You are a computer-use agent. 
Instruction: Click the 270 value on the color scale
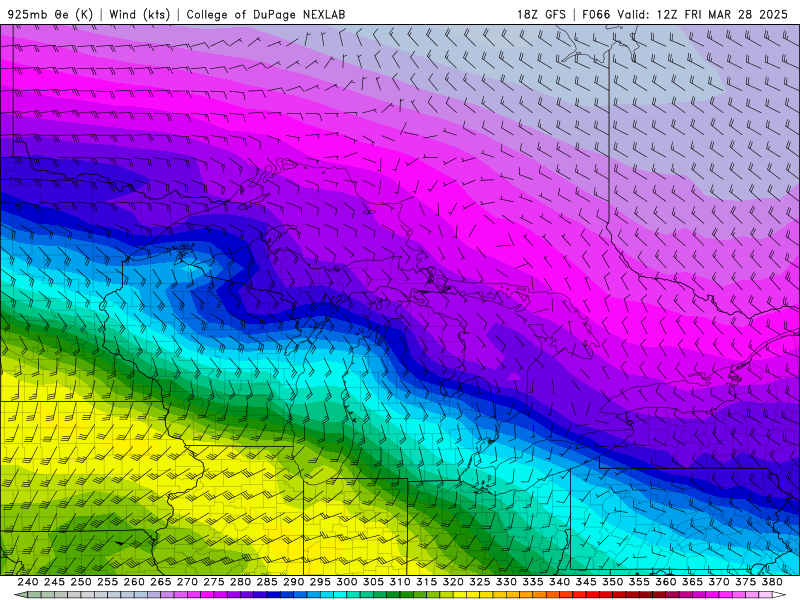[x=187, y=582]
